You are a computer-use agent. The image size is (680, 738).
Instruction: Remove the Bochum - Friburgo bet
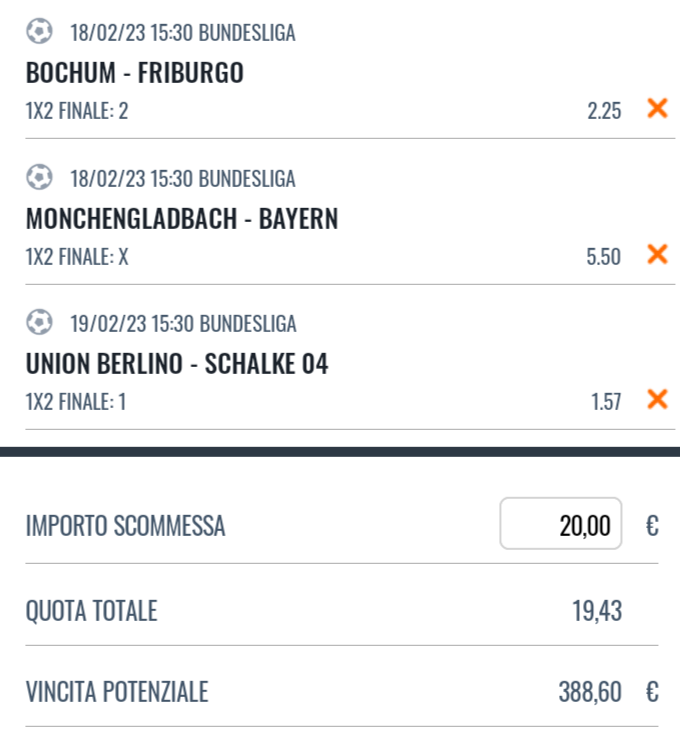pos(657,109)
